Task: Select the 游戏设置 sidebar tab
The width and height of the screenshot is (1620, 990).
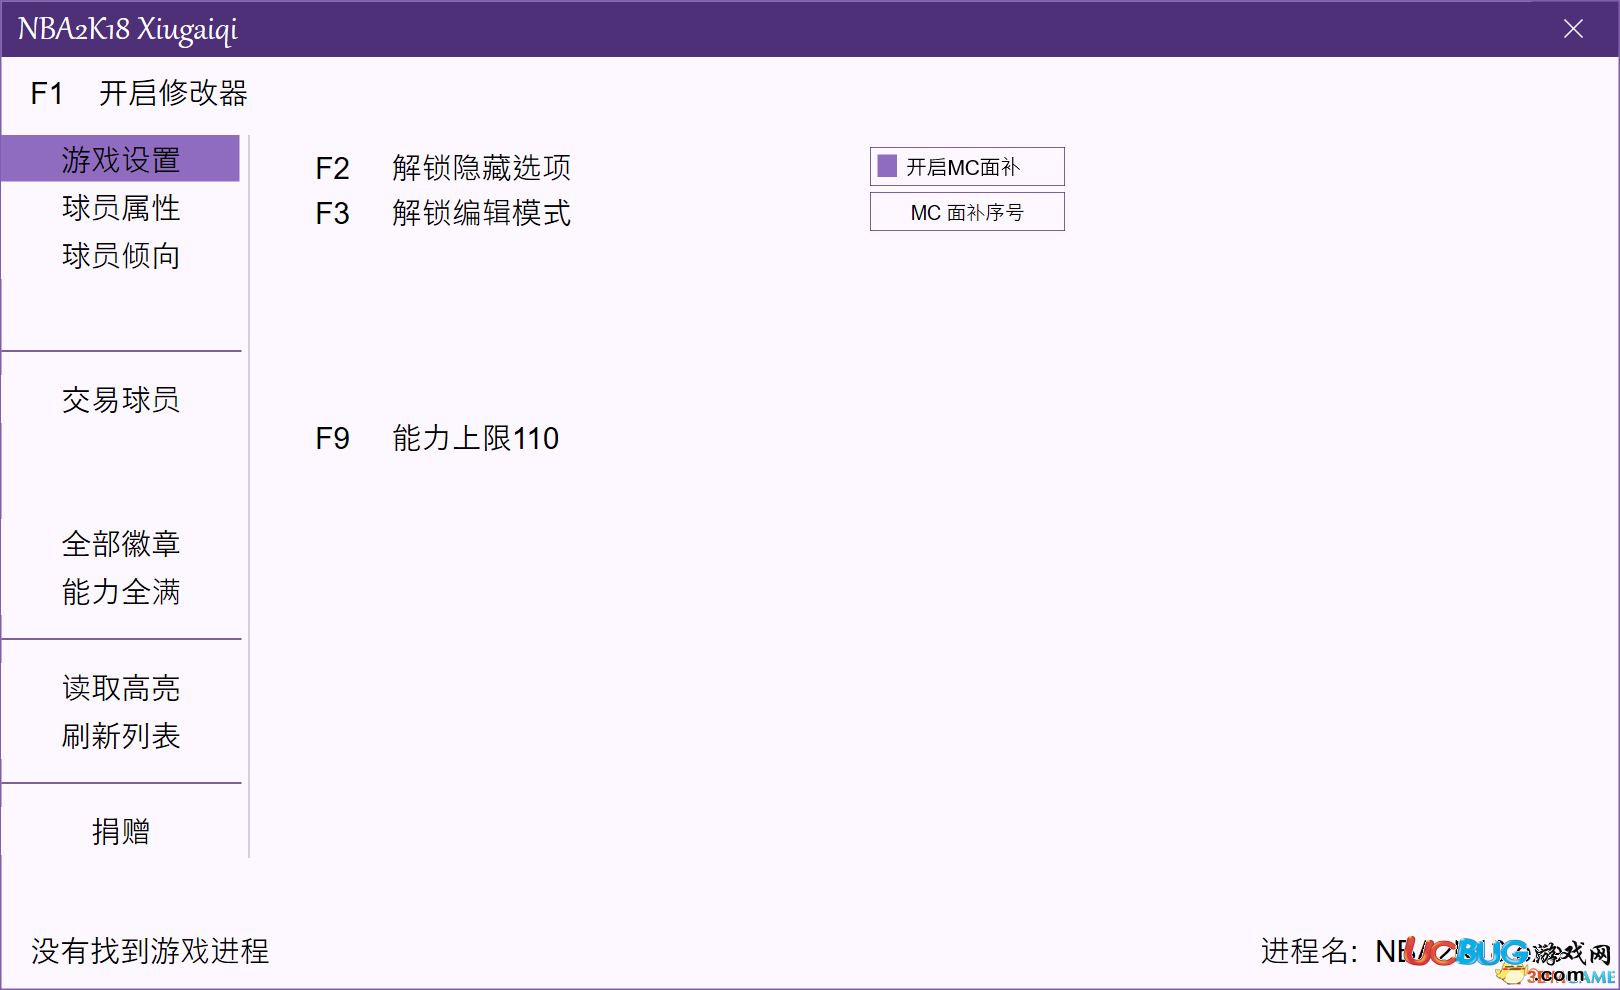Action: coord(120,159)
